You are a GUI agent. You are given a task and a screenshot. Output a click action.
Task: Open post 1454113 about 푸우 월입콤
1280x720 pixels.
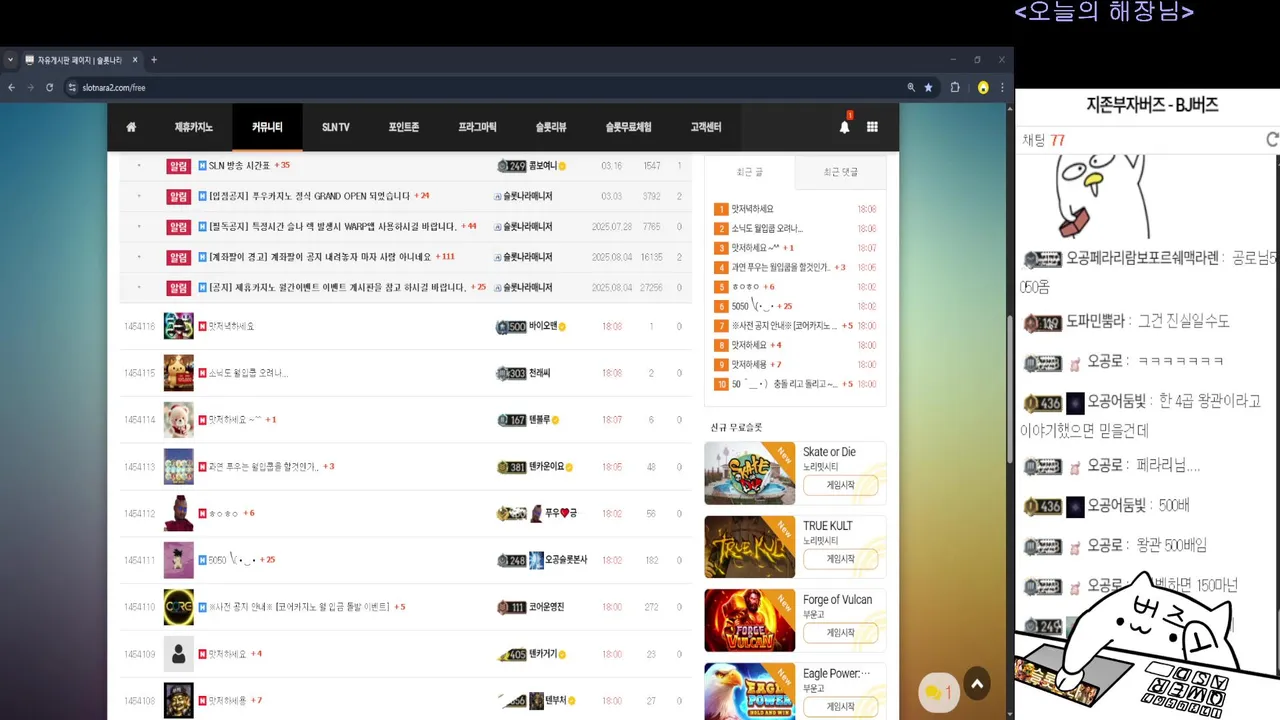tap(263, 467)
